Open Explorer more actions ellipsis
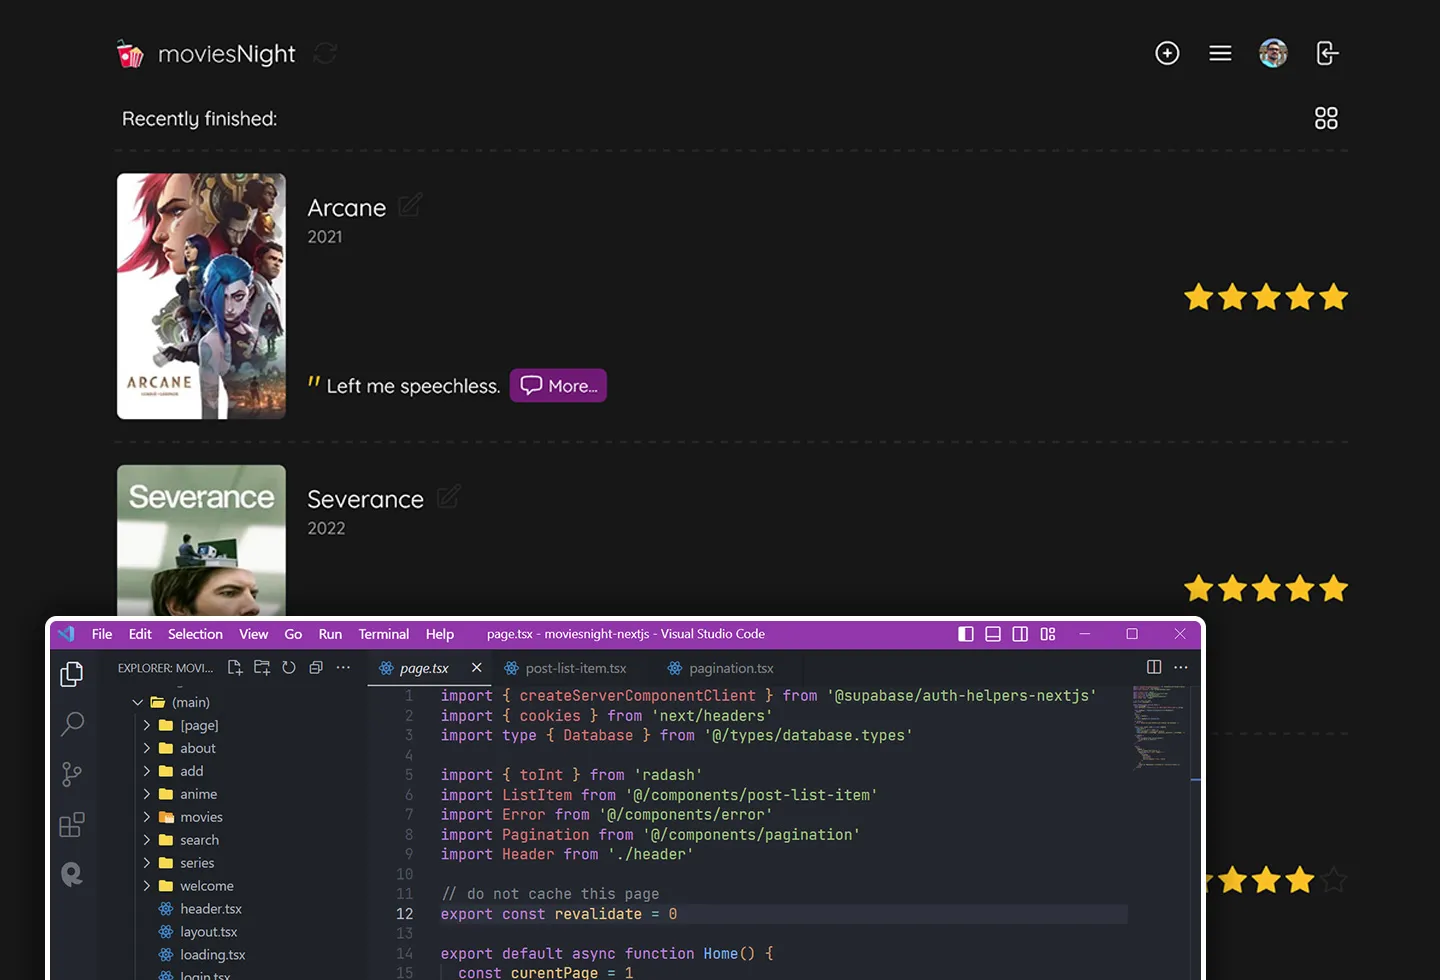This screenshot has height=980, width=1440. click(343, 667)
